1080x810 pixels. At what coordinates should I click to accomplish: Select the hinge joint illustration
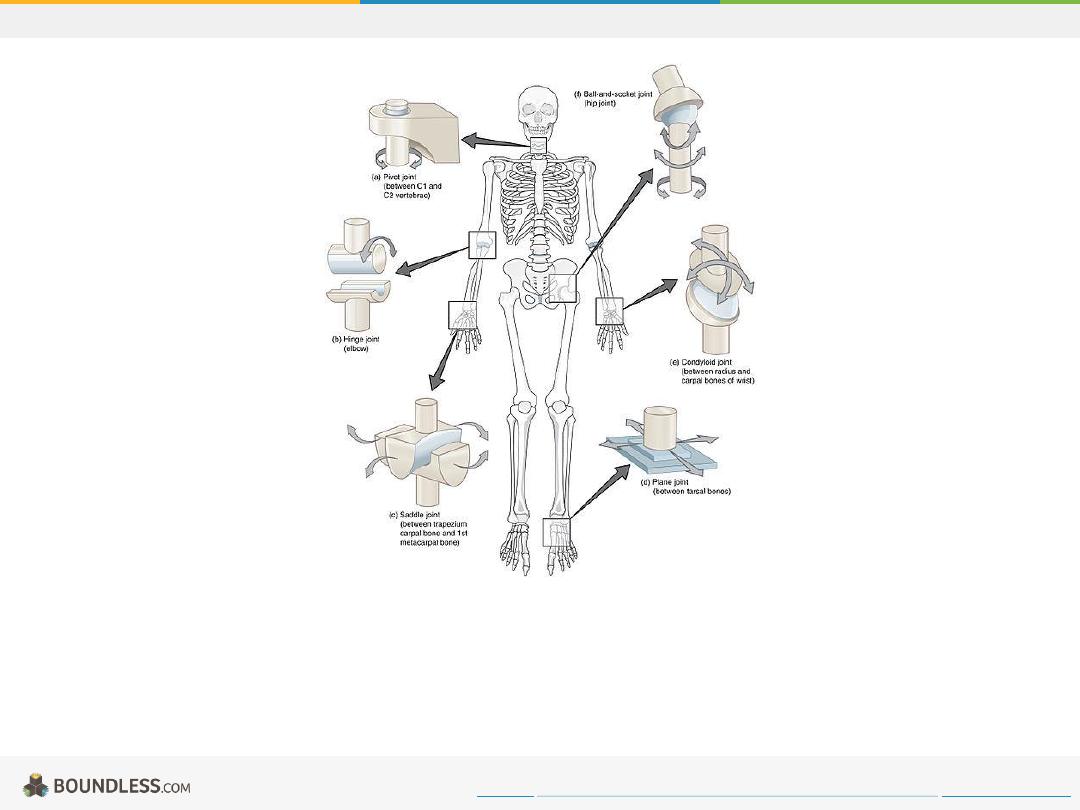pyautogui.click(x=360, y=275)
